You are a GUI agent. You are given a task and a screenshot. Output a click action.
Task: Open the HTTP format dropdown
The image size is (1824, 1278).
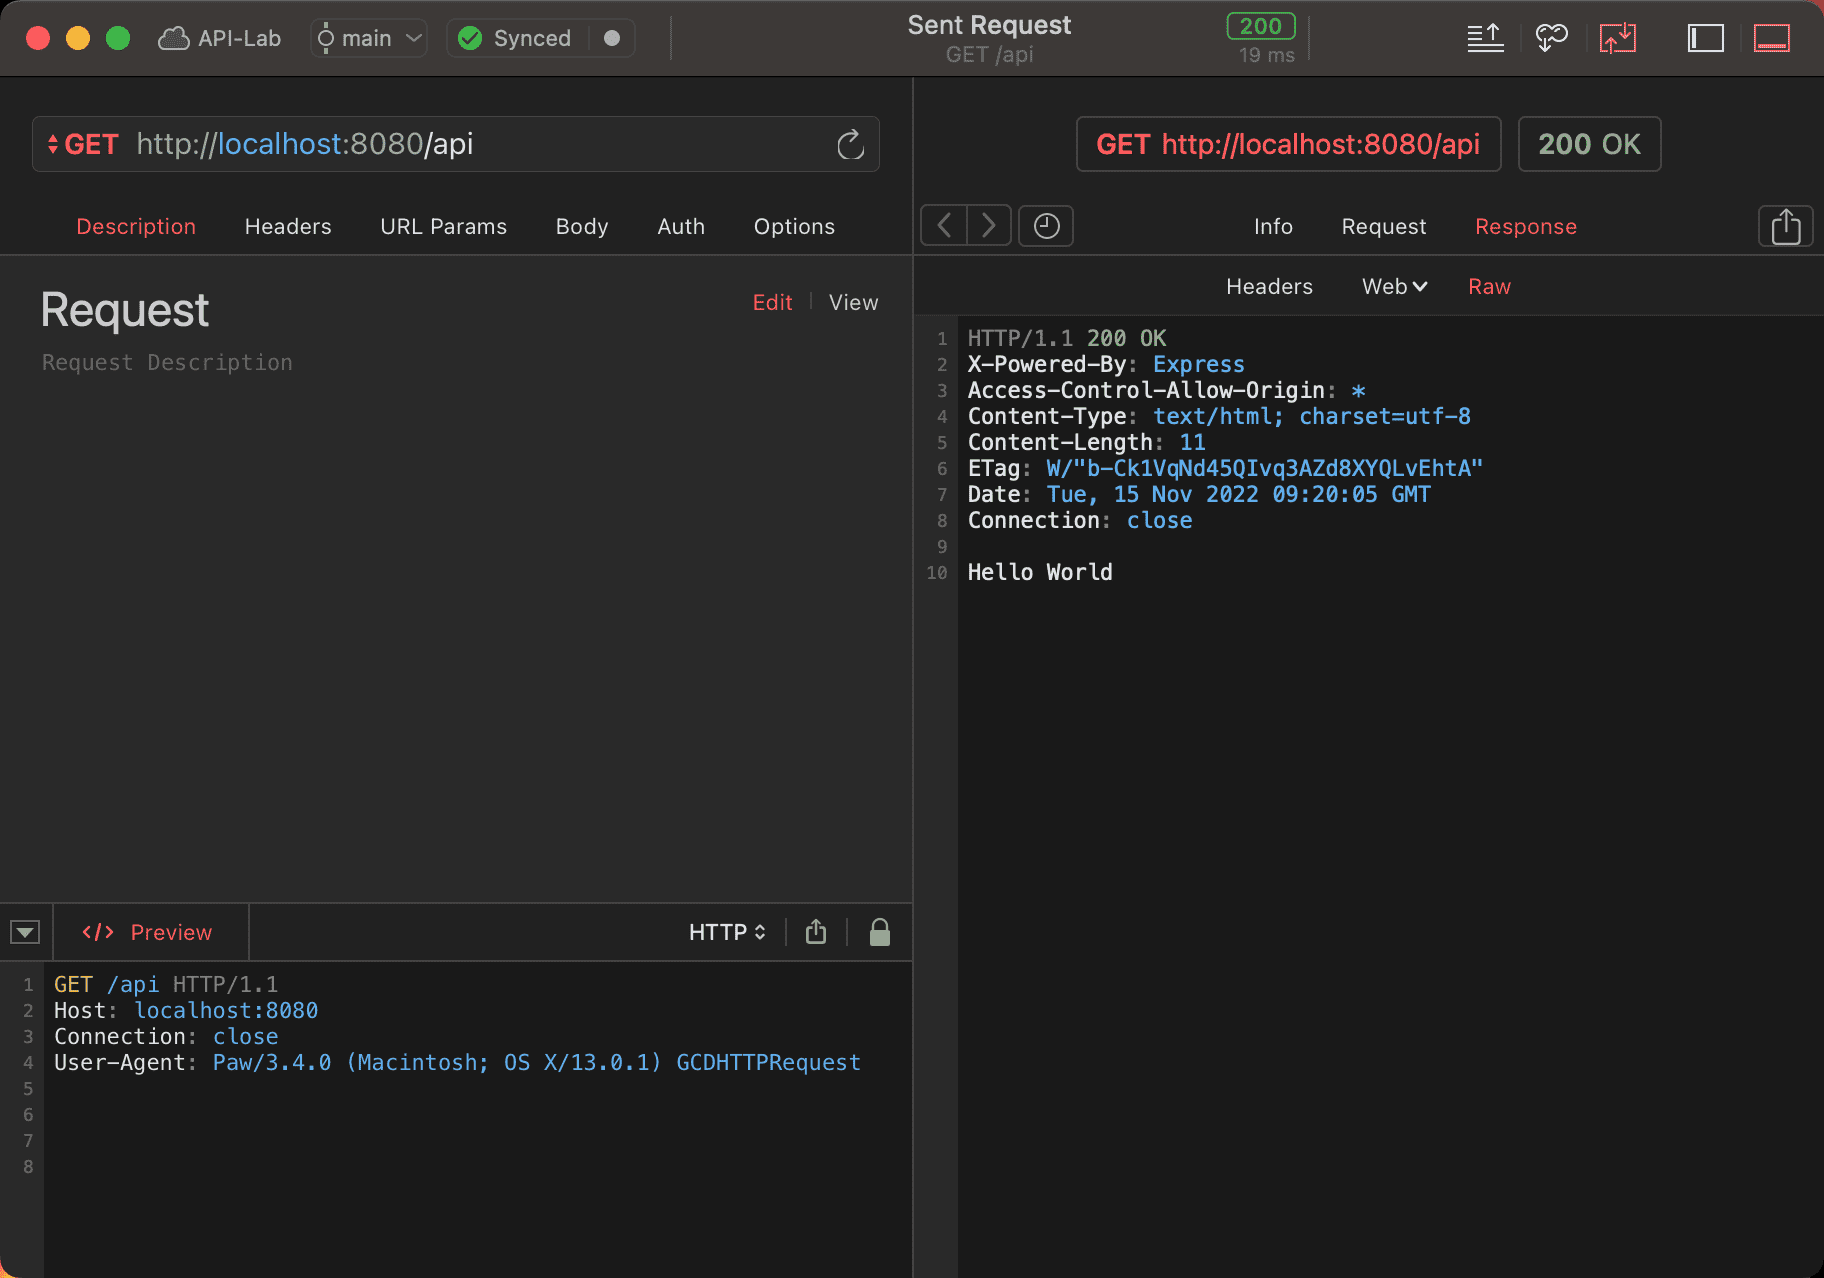pyautogui.click(x=727, y=932)
